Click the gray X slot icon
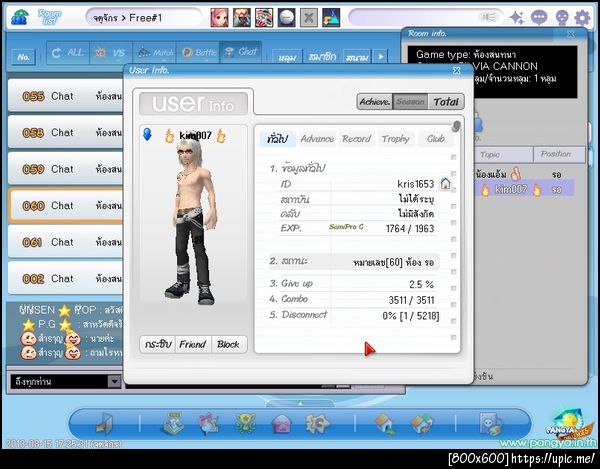The height and width of the screenshot is (469, 600). (x=308, y=18)
